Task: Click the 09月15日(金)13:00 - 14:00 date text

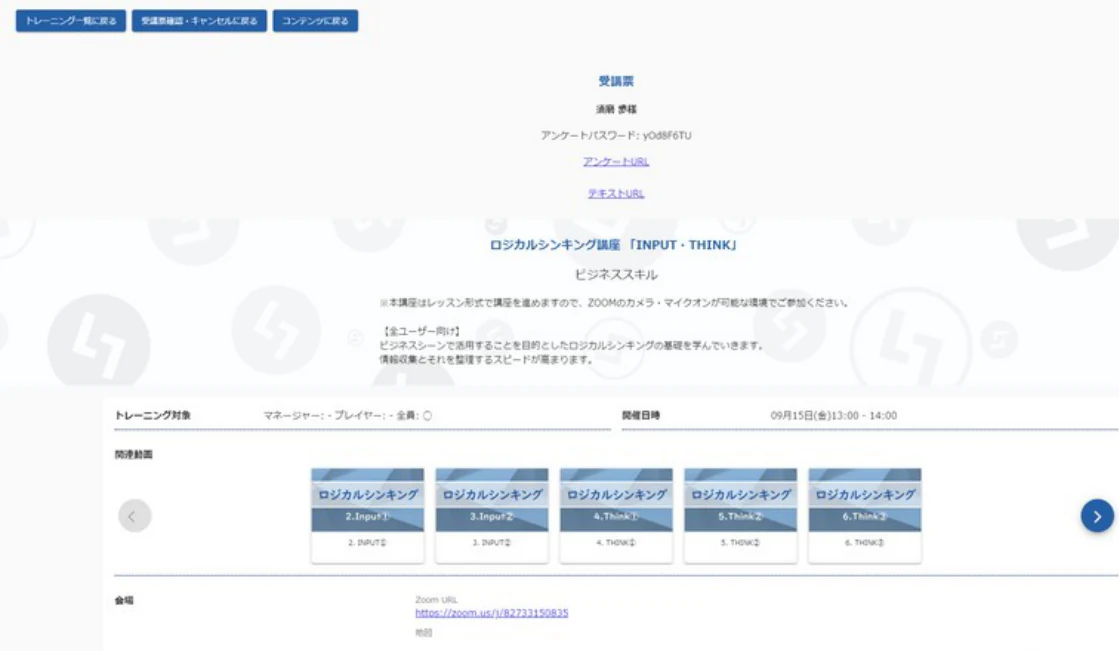Action: (834, 415)
